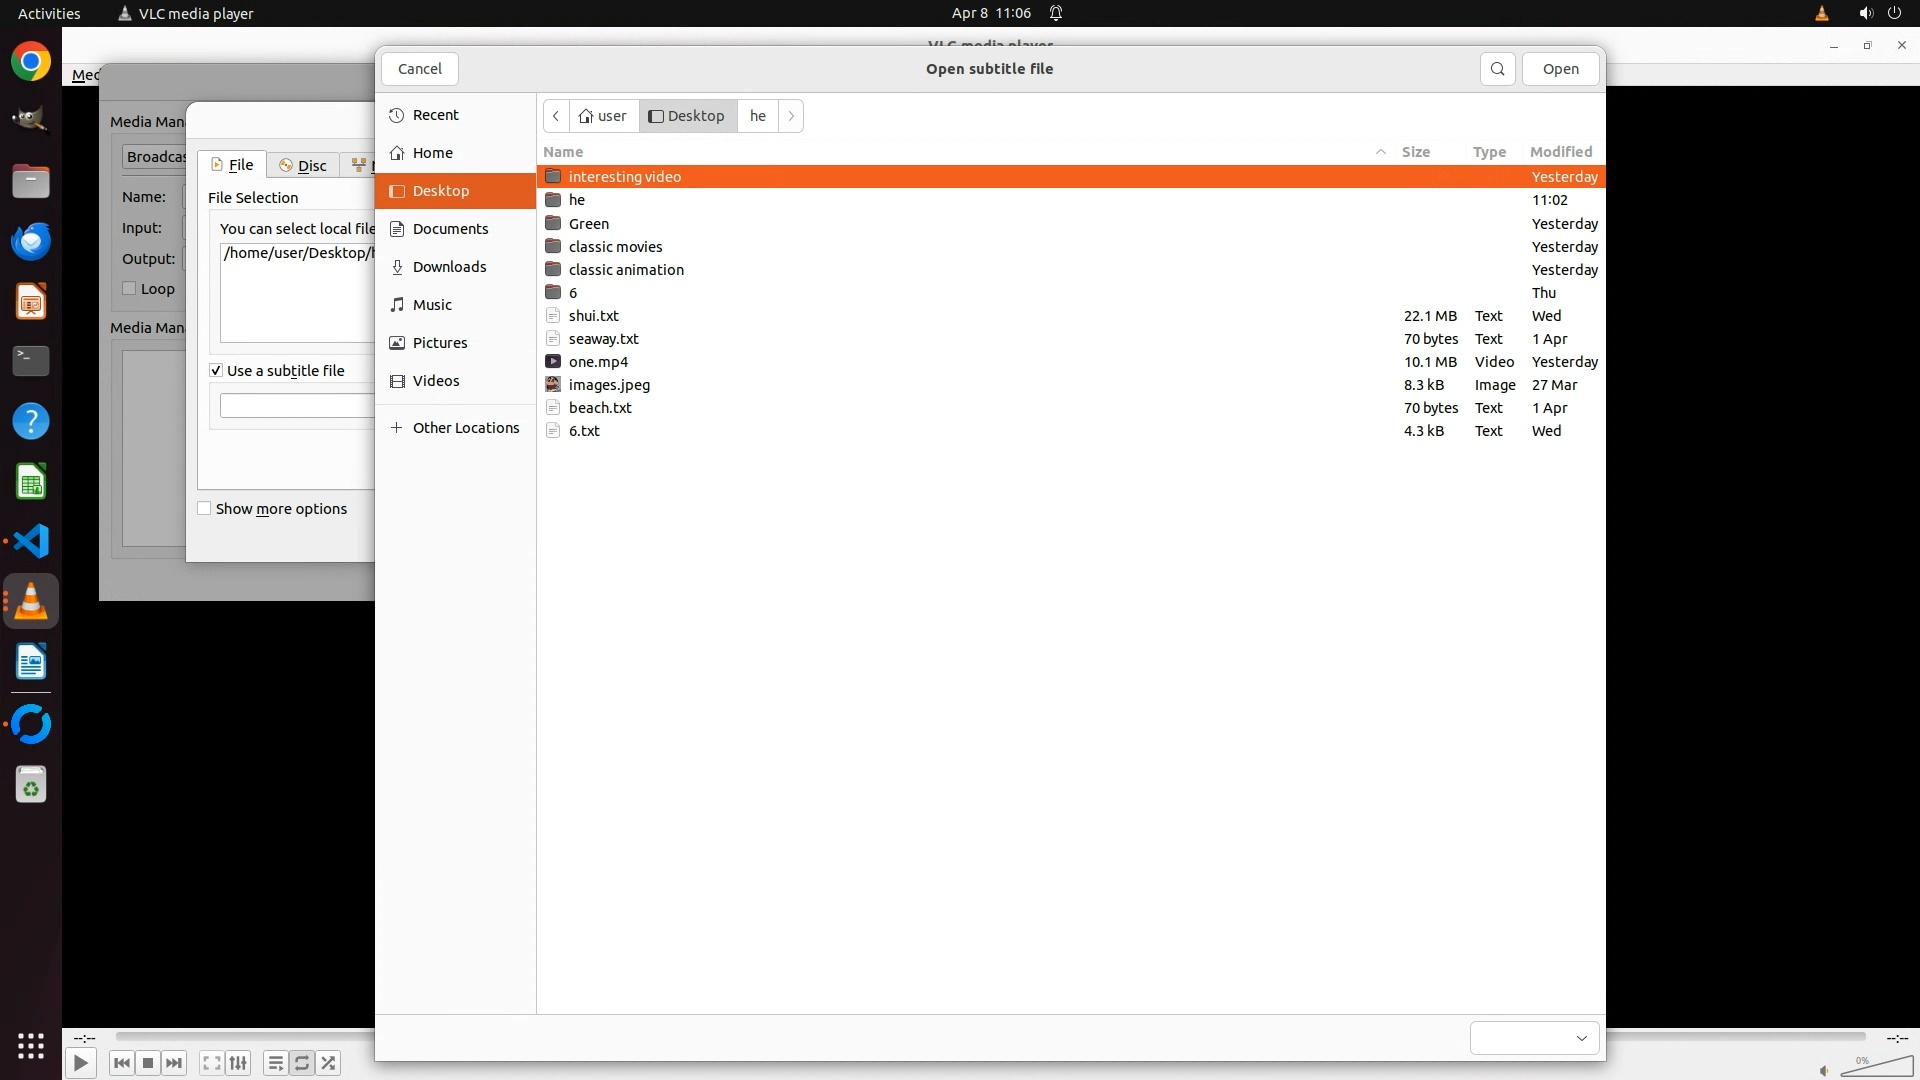The image size is (1920, 1080).
Task: Toggle the playlist icon
Action: click(x=275, y=1063)
